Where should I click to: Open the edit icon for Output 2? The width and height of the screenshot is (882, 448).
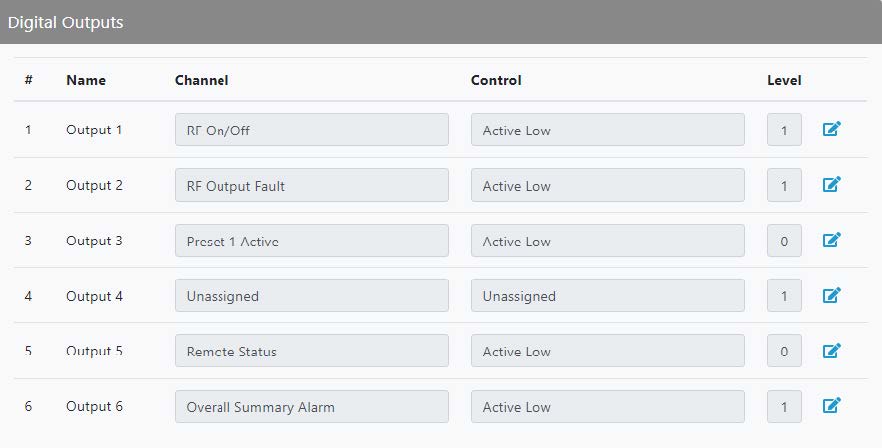pyautogui.click(x=831, y=185)
